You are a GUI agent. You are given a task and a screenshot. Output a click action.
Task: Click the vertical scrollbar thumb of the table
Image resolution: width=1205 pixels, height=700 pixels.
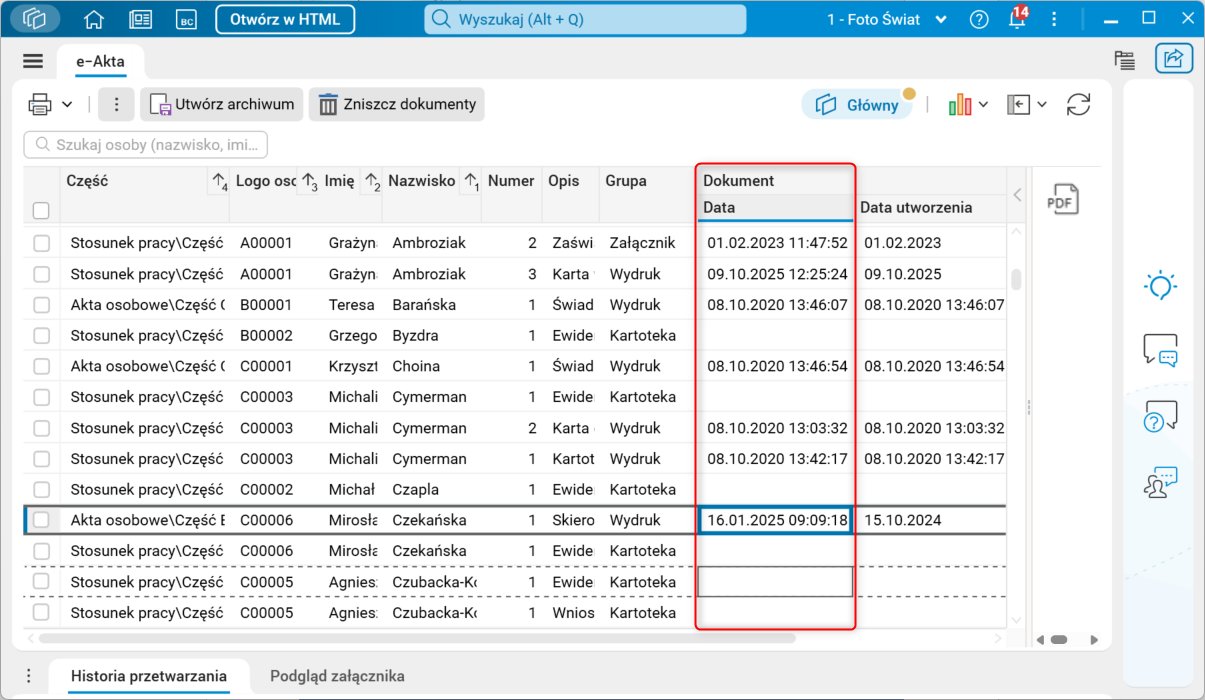click(x=1016, y=279)
